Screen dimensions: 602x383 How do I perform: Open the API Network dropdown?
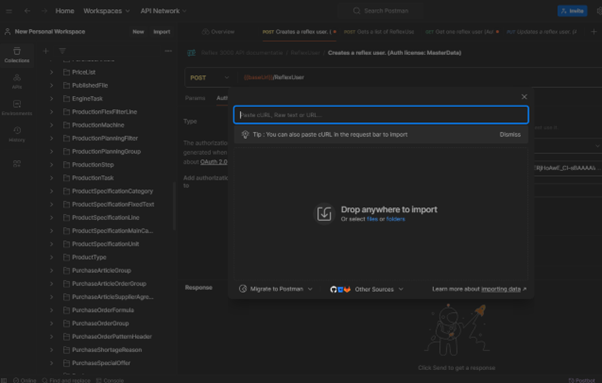click(x=163, y=11)
